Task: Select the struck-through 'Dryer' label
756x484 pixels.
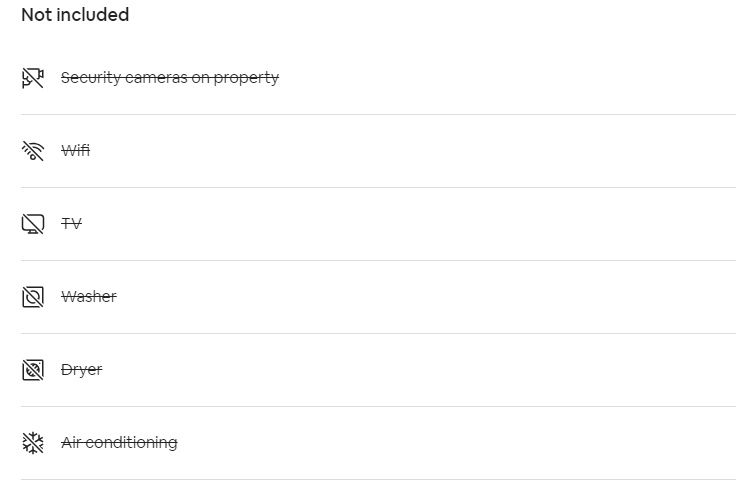Action: (x=81, y=370)
